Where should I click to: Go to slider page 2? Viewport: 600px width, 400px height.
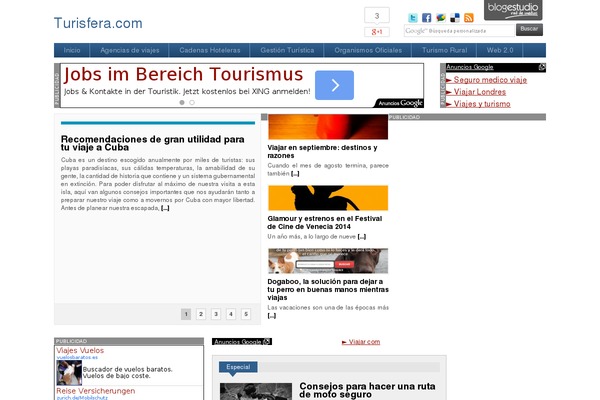point(201,314)
